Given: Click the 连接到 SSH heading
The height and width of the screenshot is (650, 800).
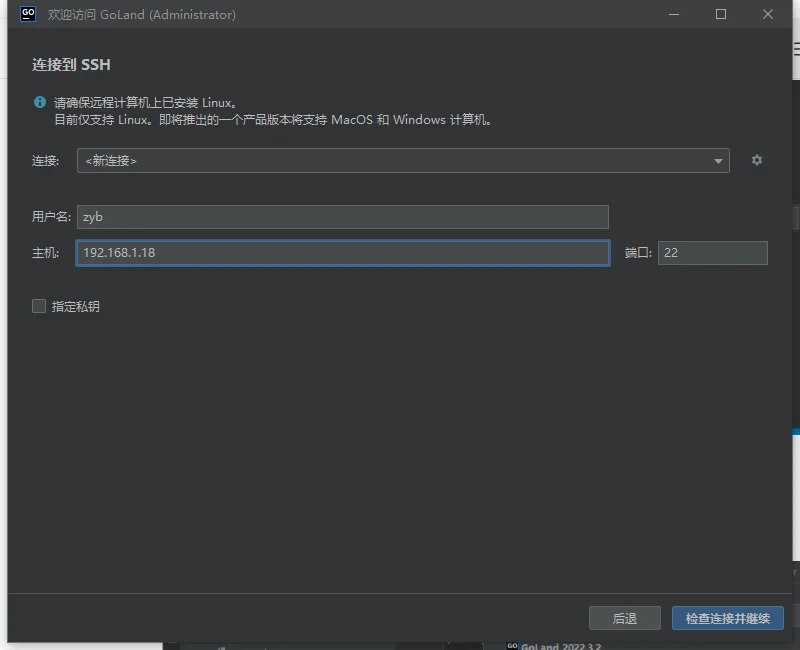Looking at the screenshot, I should point(71,65).
